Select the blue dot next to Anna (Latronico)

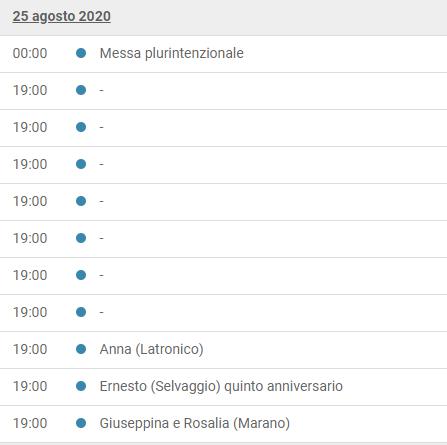coord(81,349)
